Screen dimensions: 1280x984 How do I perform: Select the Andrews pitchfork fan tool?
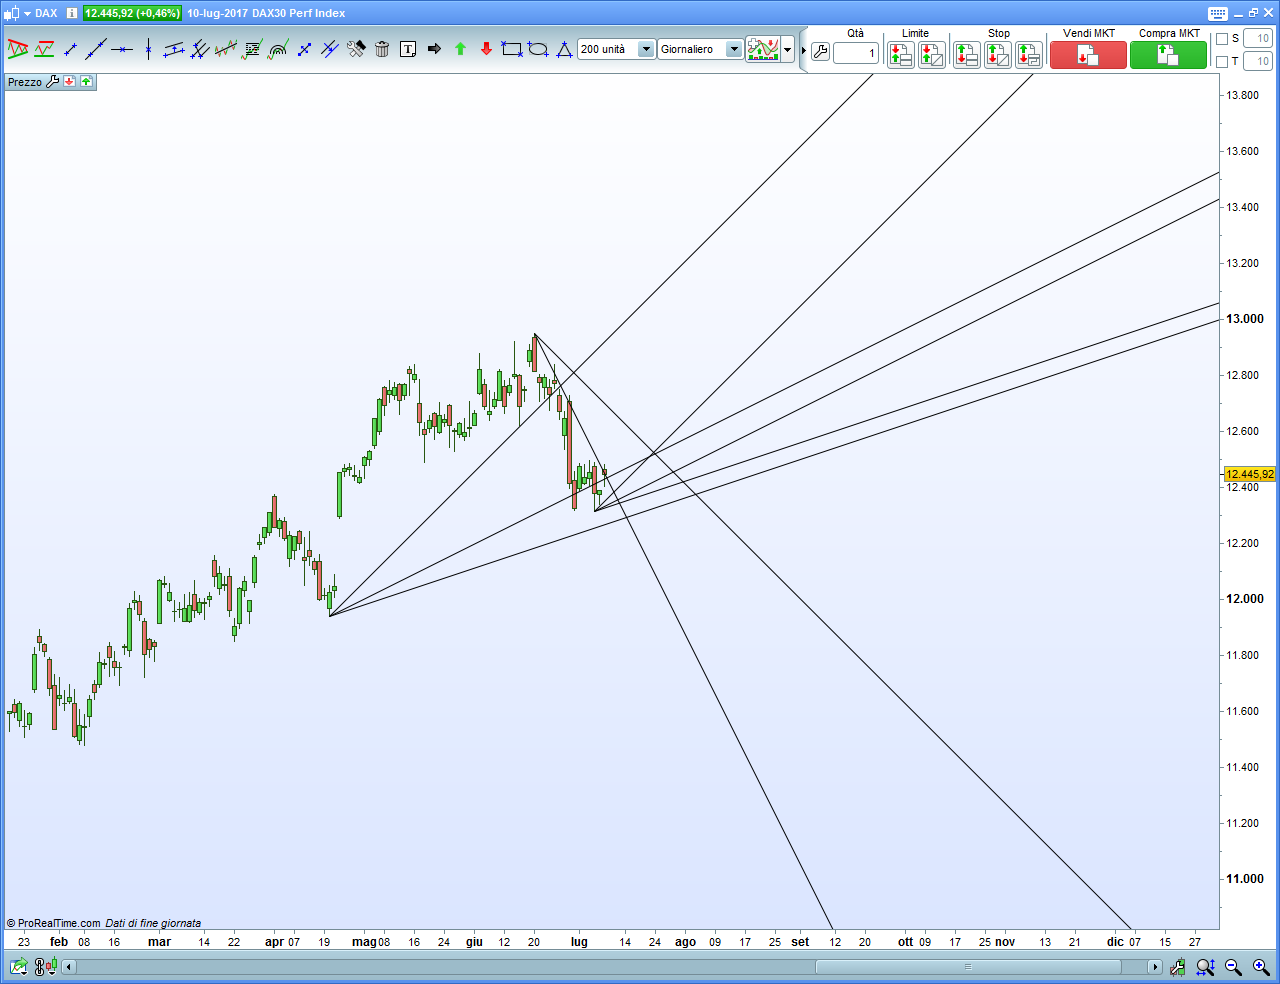point(200,49)
